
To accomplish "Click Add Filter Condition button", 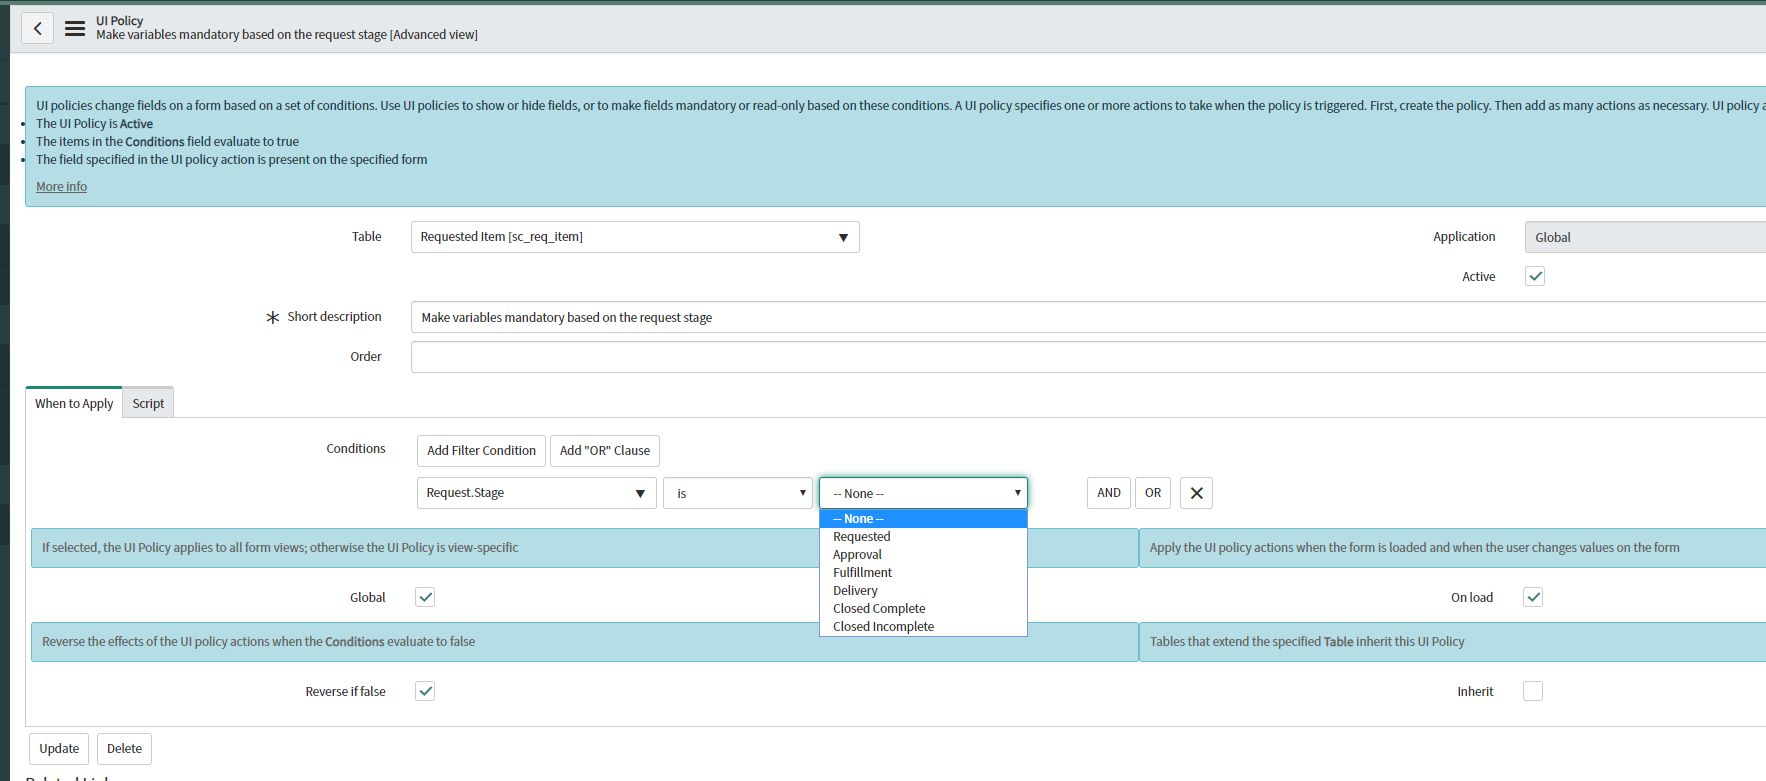I will [481, 451].
